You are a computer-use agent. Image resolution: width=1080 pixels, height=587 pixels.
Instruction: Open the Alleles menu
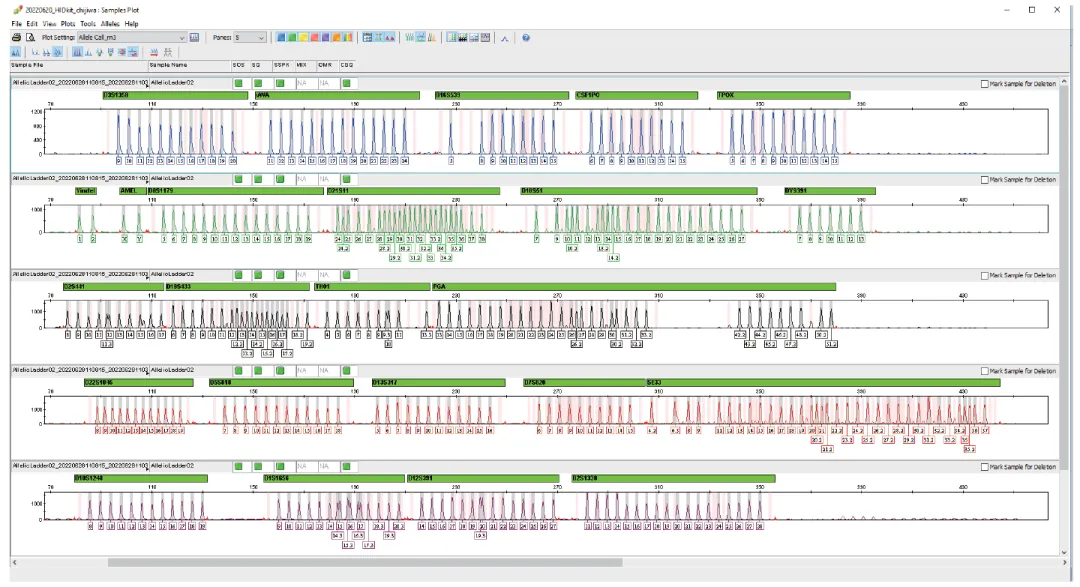(110, 23)
